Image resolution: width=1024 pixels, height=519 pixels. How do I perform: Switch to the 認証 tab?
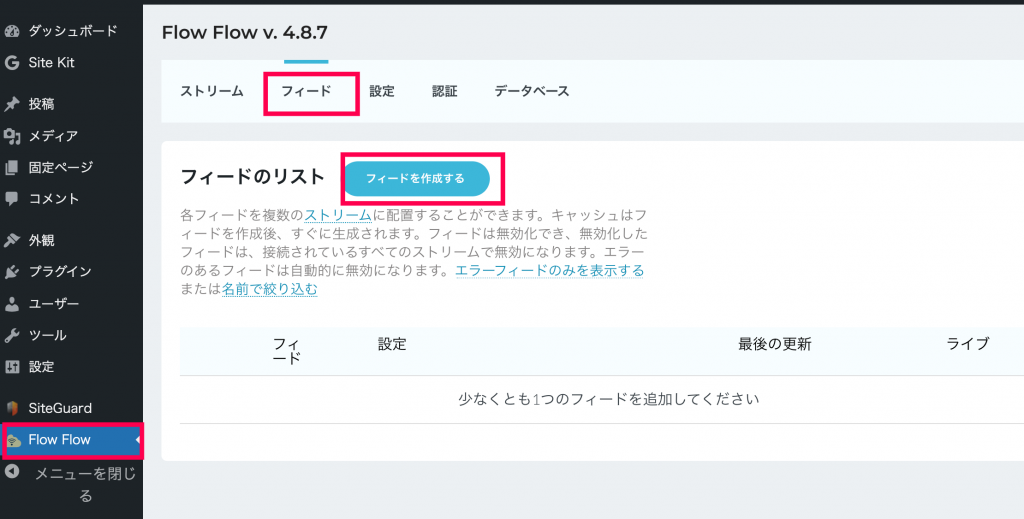tap(445, 91)
